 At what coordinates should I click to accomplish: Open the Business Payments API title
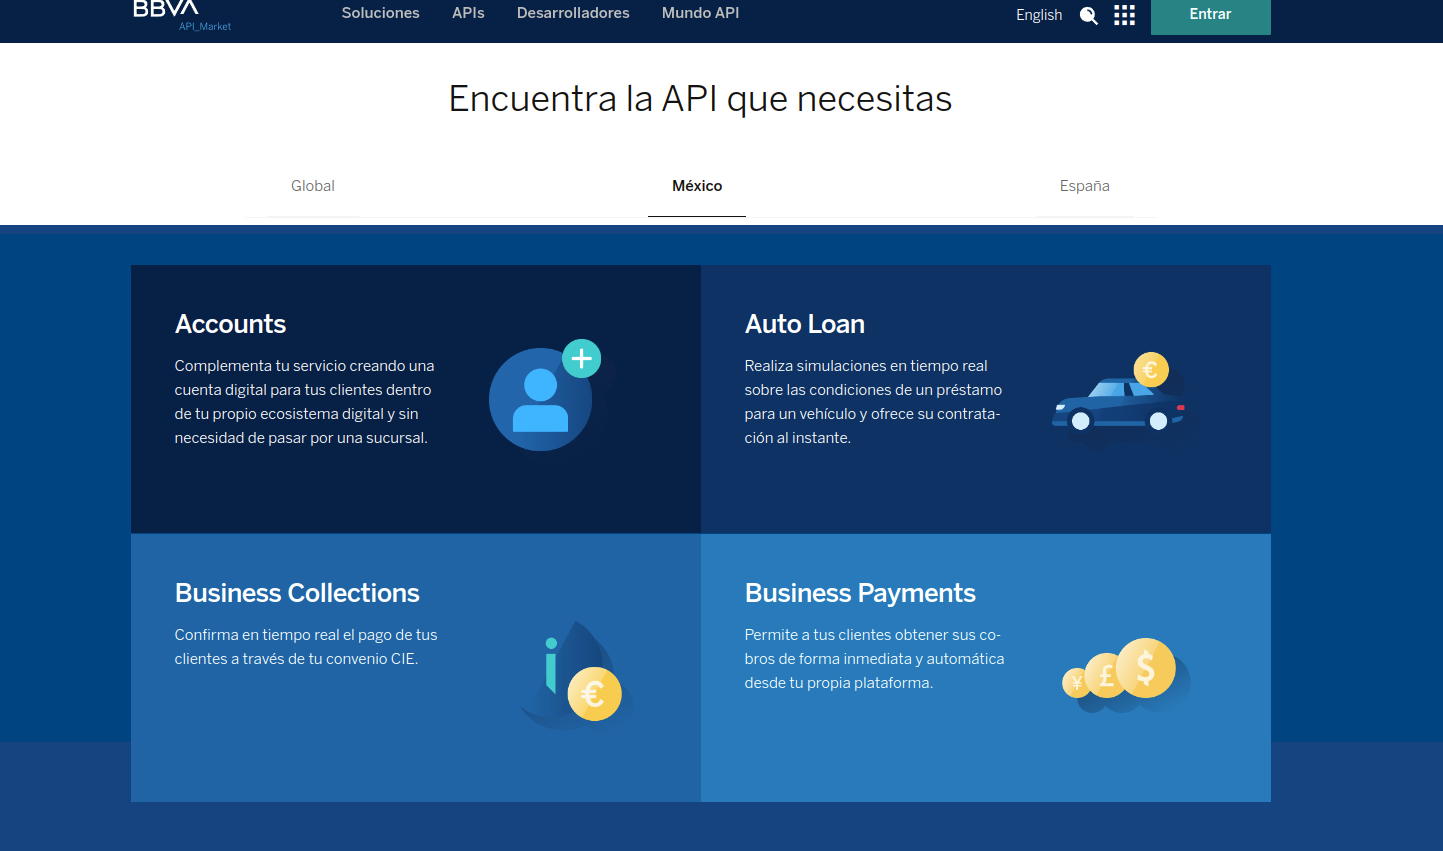pos(860,593)
